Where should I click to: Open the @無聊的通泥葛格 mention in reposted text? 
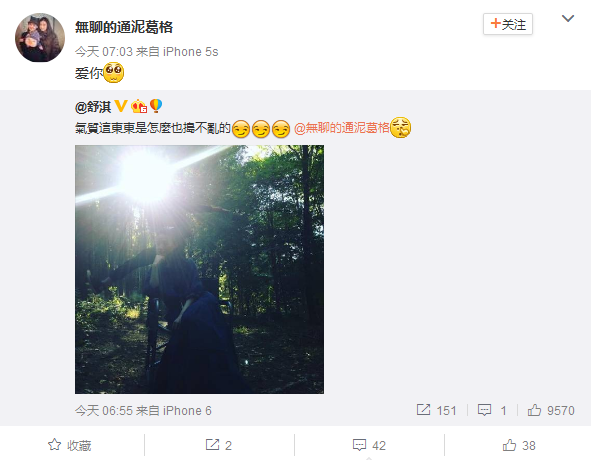pos(341,128)
